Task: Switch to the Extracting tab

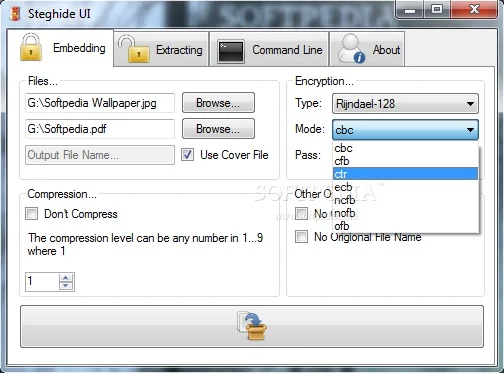Action: click(x=161, y=49)
